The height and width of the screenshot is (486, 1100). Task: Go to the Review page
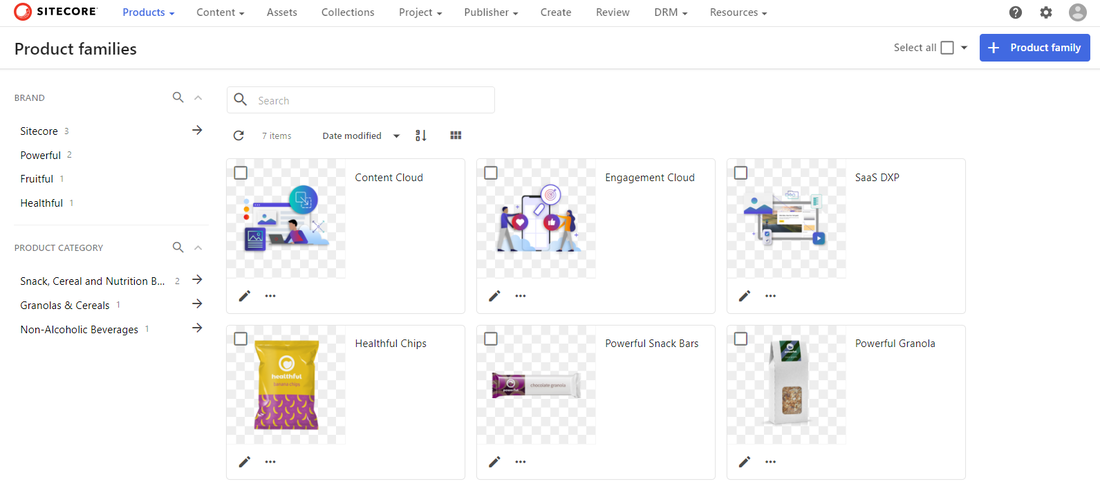coord(612,13)
